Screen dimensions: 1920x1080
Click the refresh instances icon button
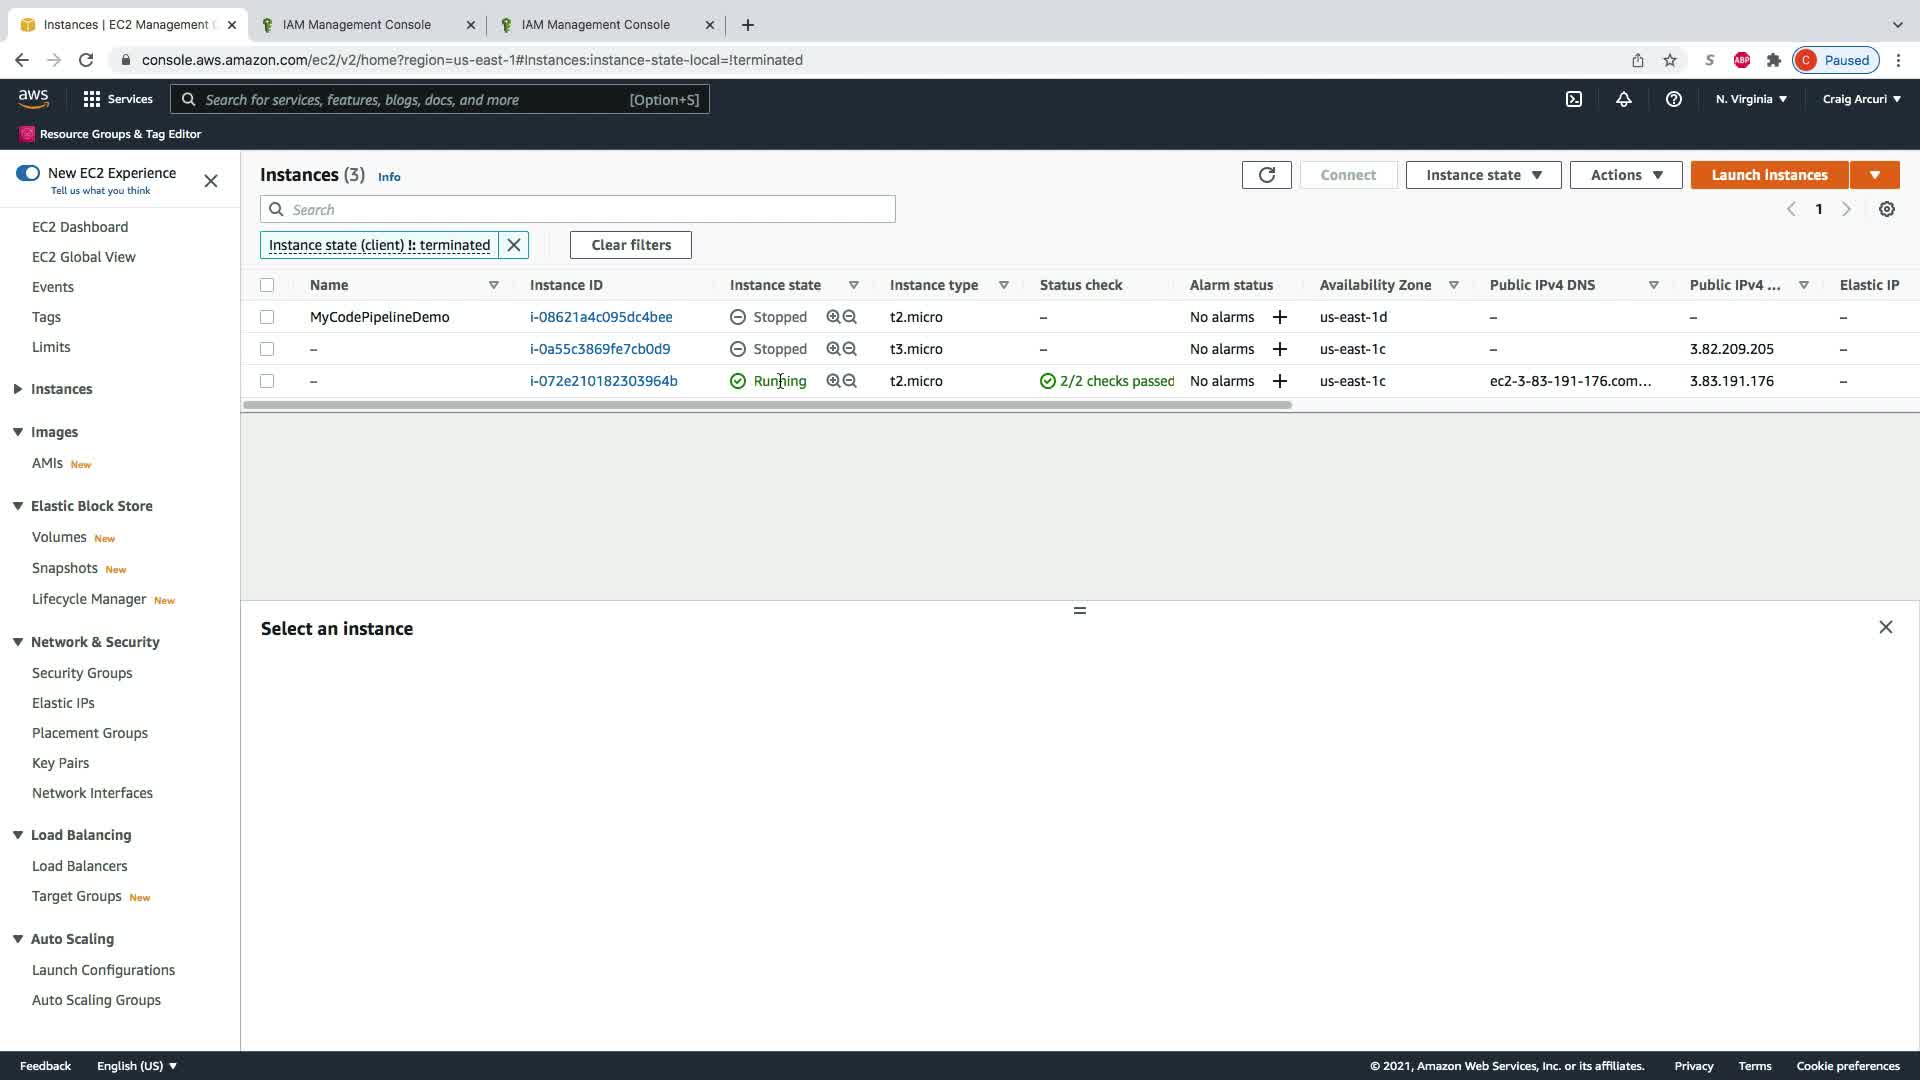1266,175
